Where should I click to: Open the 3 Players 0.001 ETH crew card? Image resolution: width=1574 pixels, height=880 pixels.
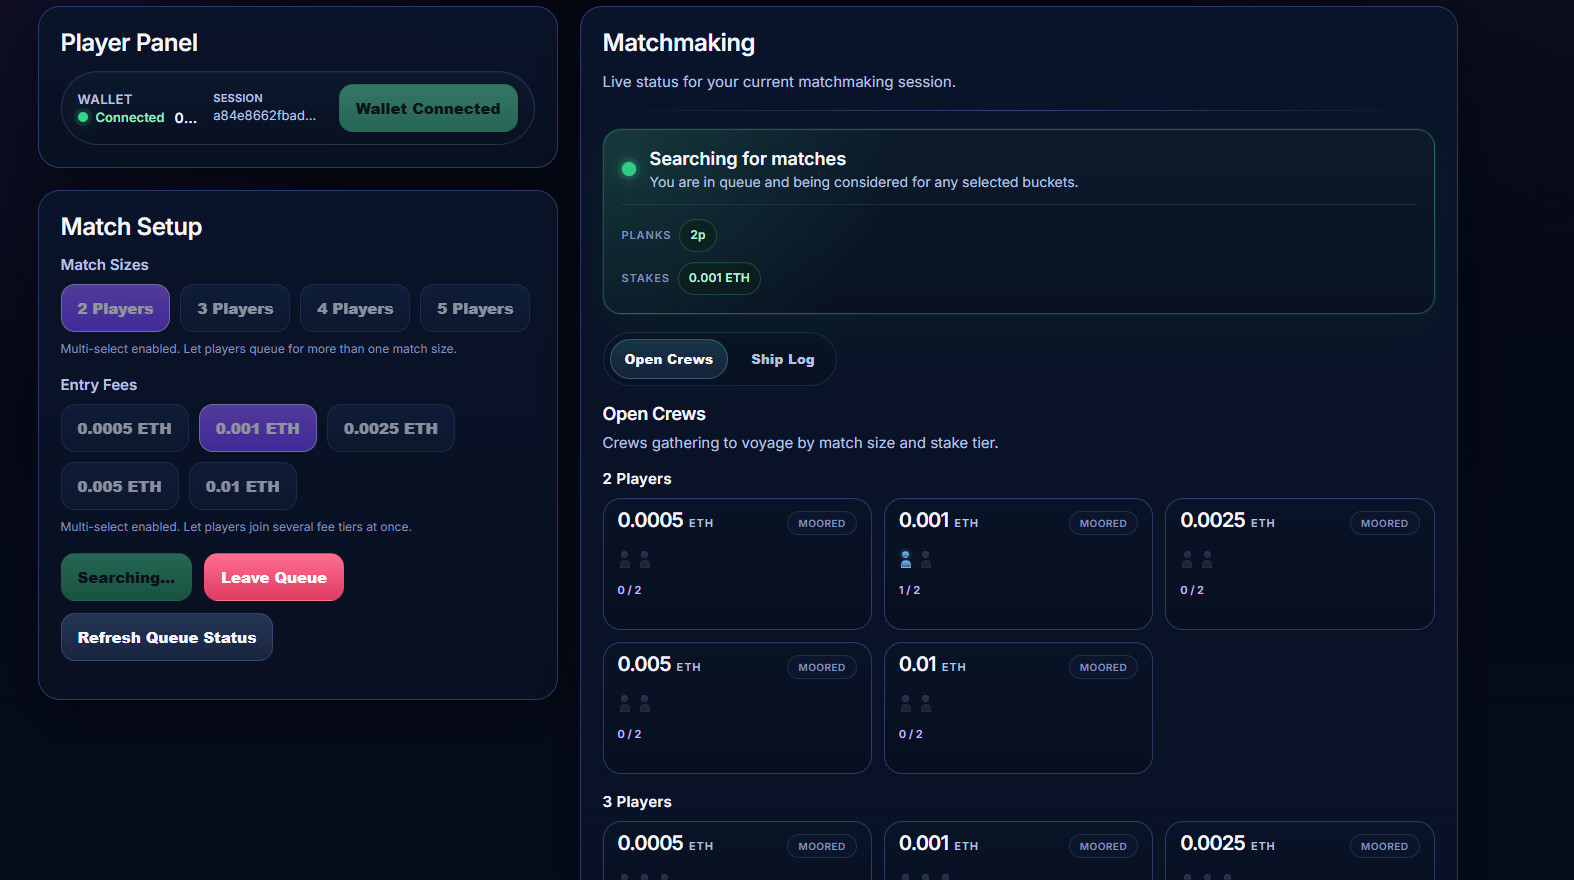(x=1018, y=851)
